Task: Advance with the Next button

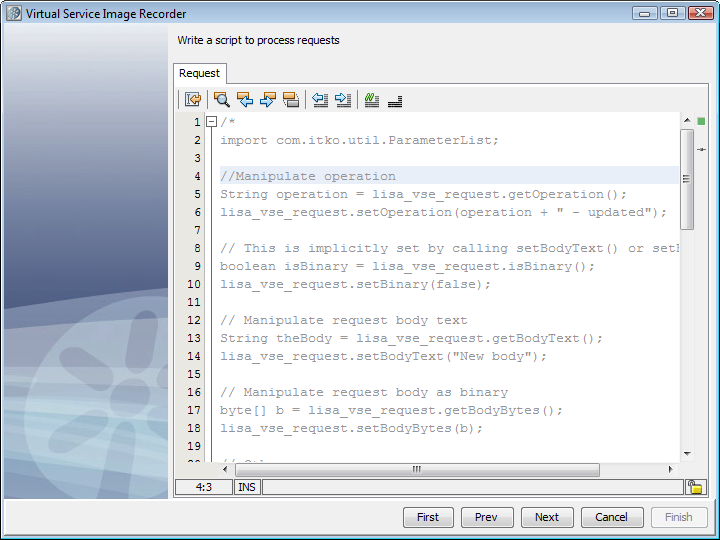Action: [547, 518]
